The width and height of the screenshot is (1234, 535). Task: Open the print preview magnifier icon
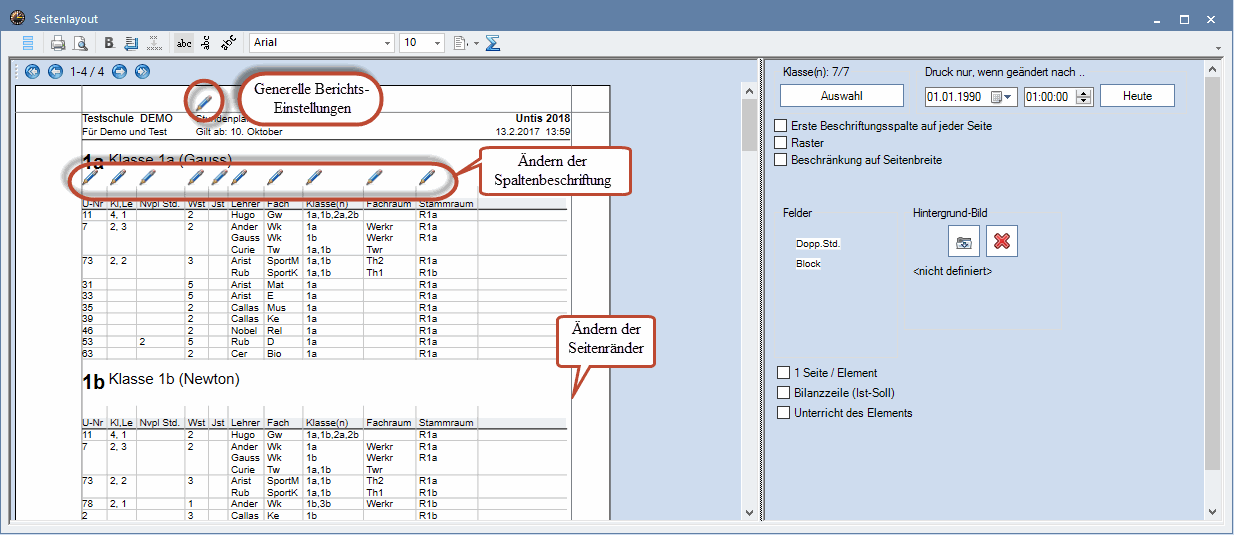[x=79, y=43]
